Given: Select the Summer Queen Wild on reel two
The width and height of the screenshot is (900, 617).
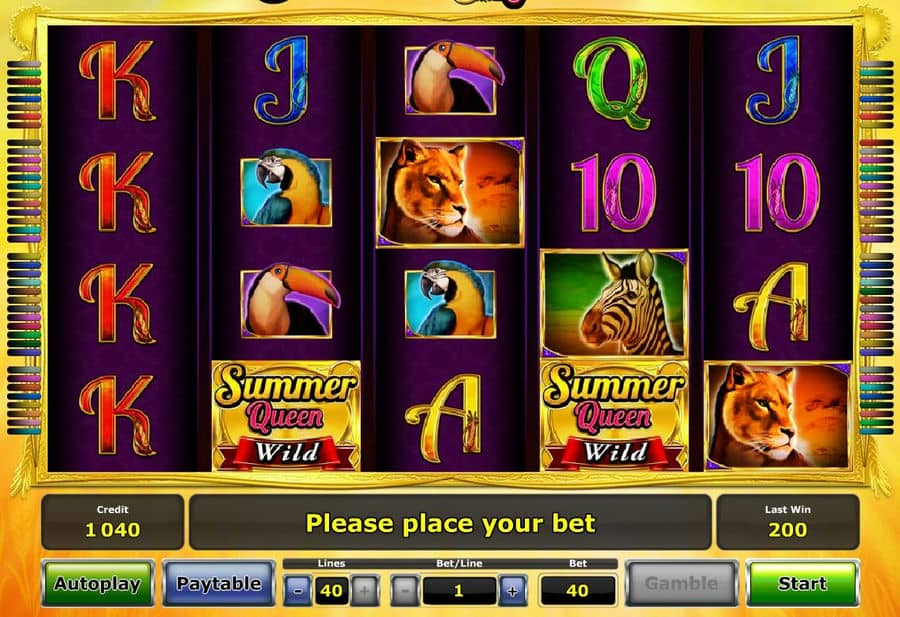Looking at the screenshot, I should pyautogui.click(x=286, y=416).
